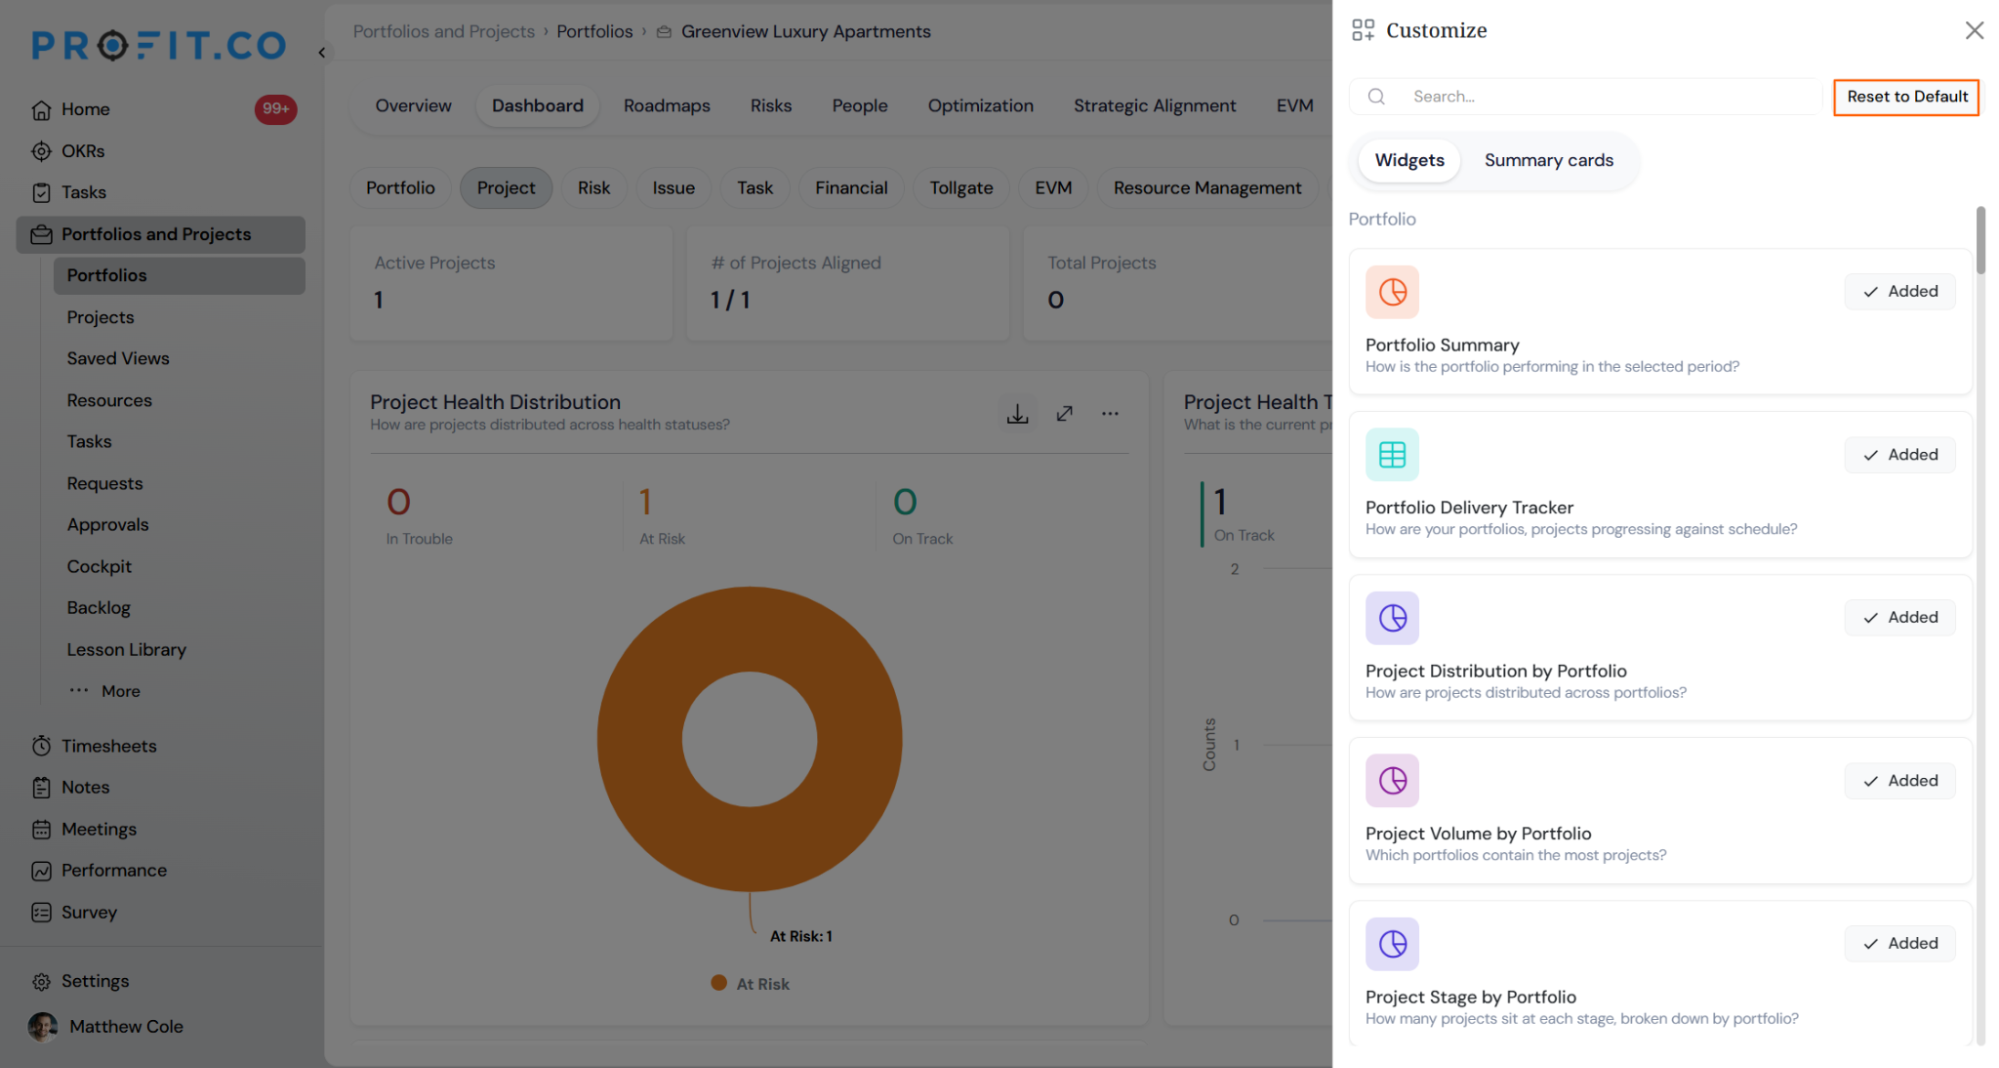Toggle Added for Project Distribution by Portfolio

pos(1900,617)
